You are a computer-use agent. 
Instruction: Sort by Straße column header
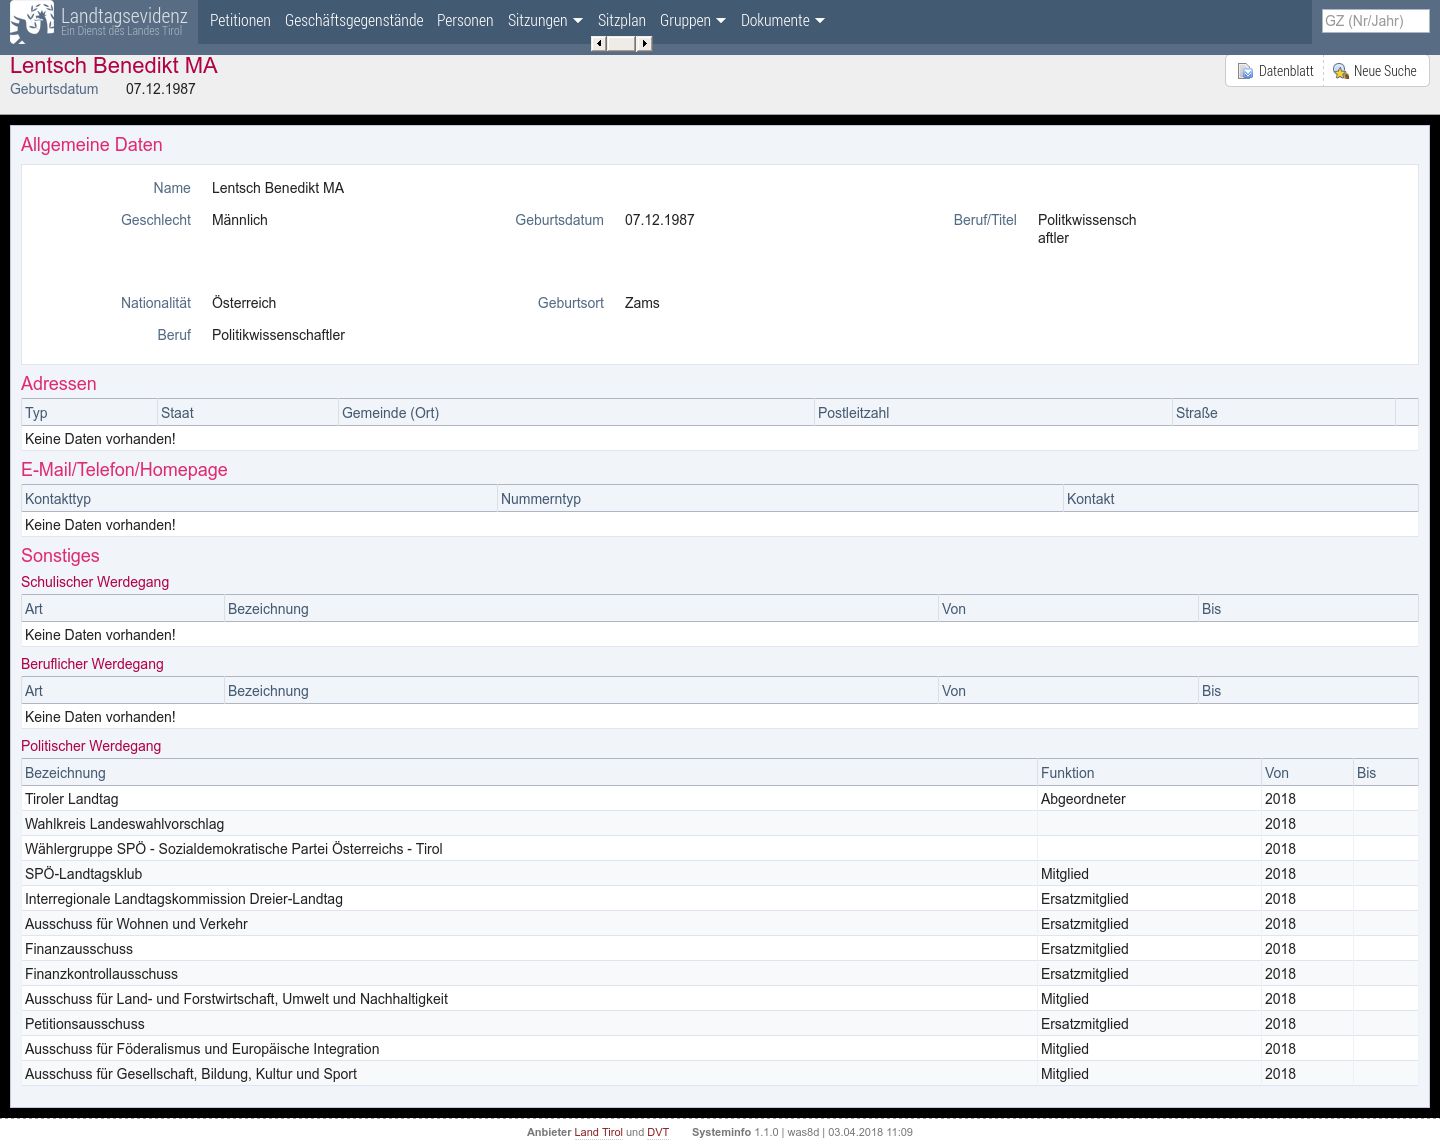(1284, 413)
